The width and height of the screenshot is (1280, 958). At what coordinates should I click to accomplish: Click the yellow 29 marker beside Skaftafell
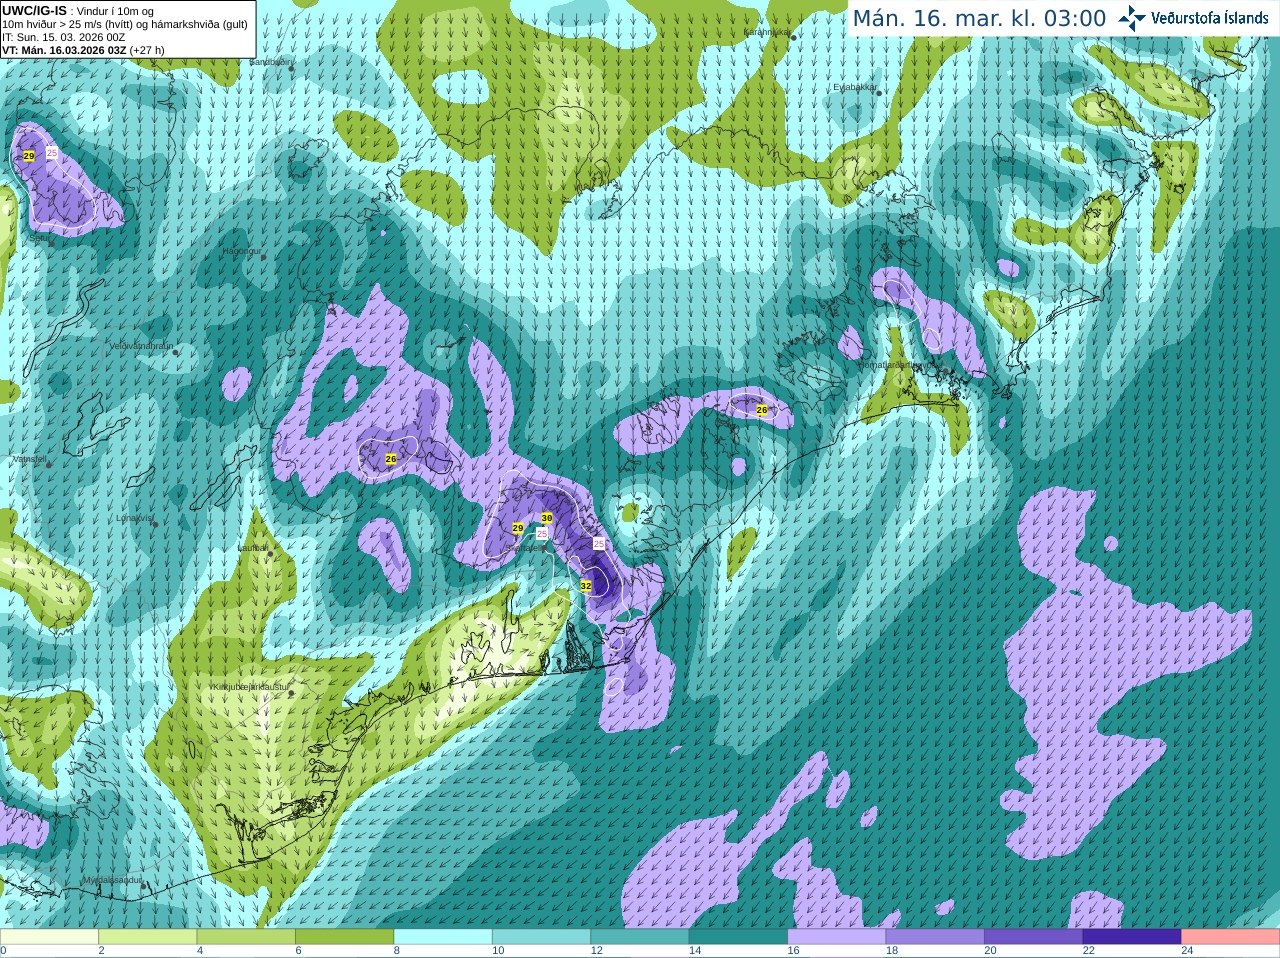tap(518, 528)
